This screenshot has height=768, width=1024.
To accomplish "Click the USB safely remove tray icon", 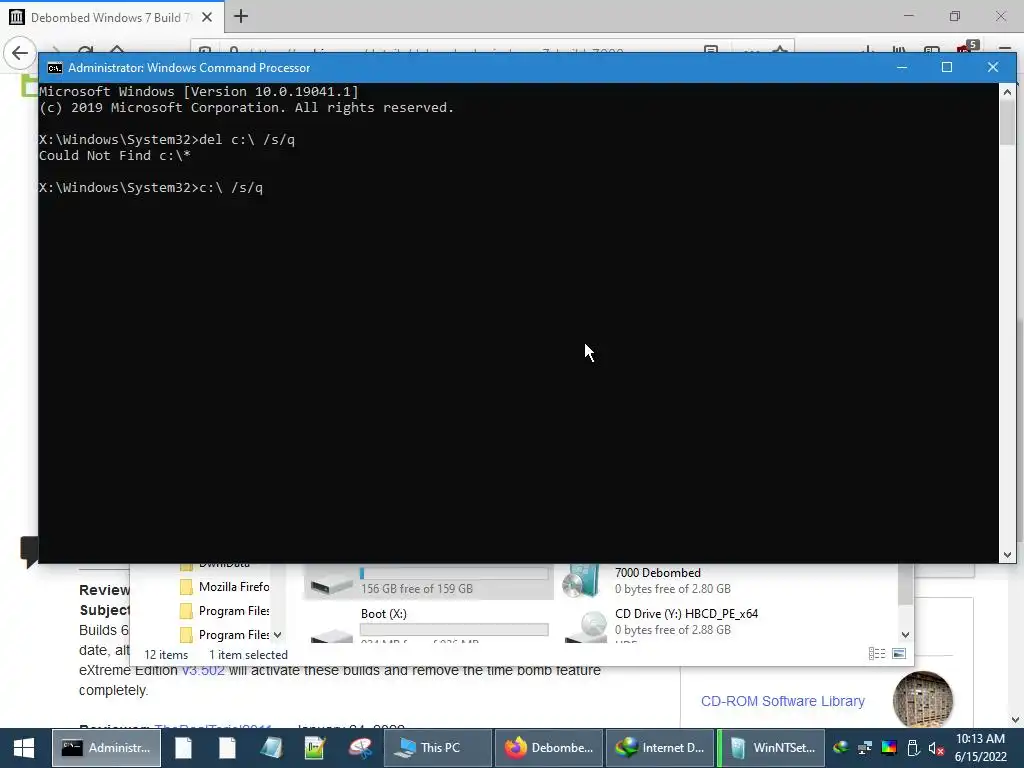I will tap(913, 748).
